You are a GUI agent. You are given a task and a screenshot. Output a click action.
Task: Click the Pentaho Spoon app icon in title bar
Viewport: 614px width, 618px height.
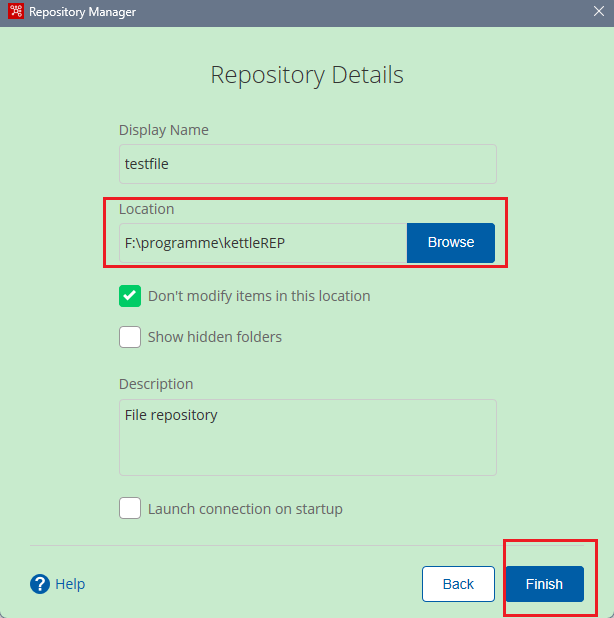coord(16,11)
